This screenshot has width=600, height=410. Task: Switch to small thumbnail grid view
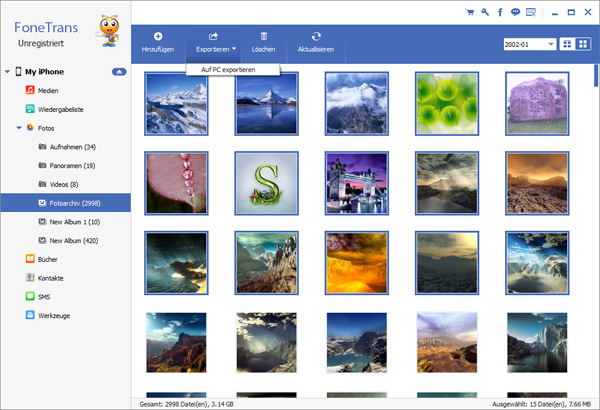(567, 44)
